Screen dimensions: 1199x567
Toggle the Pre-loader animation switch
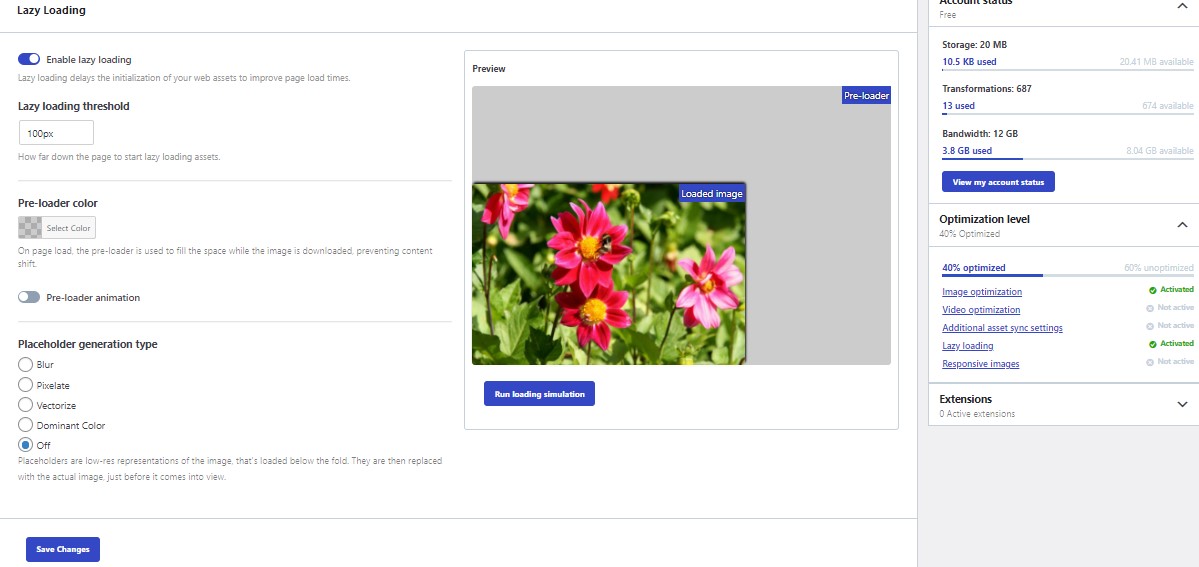[x=29, y=297]
